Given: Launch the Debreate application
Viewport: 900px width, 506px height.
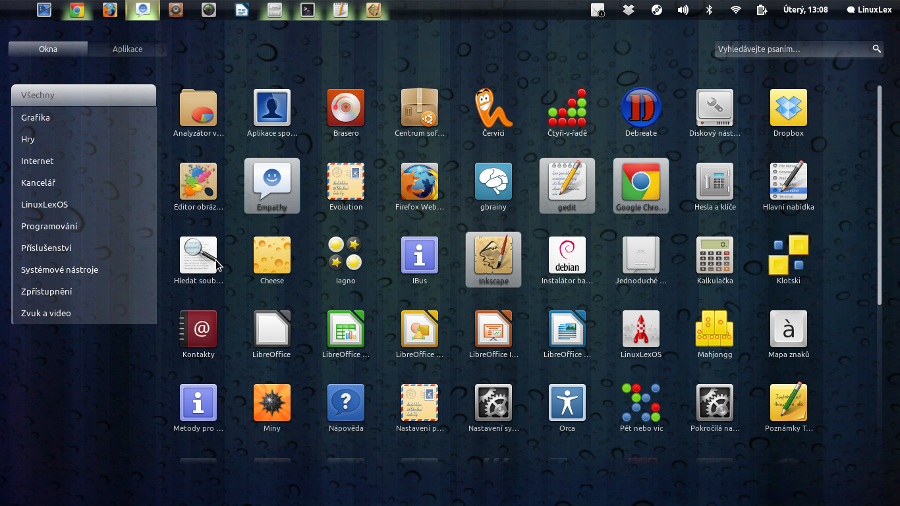Looking at the screenshot, I should click(x=641, y=112).
